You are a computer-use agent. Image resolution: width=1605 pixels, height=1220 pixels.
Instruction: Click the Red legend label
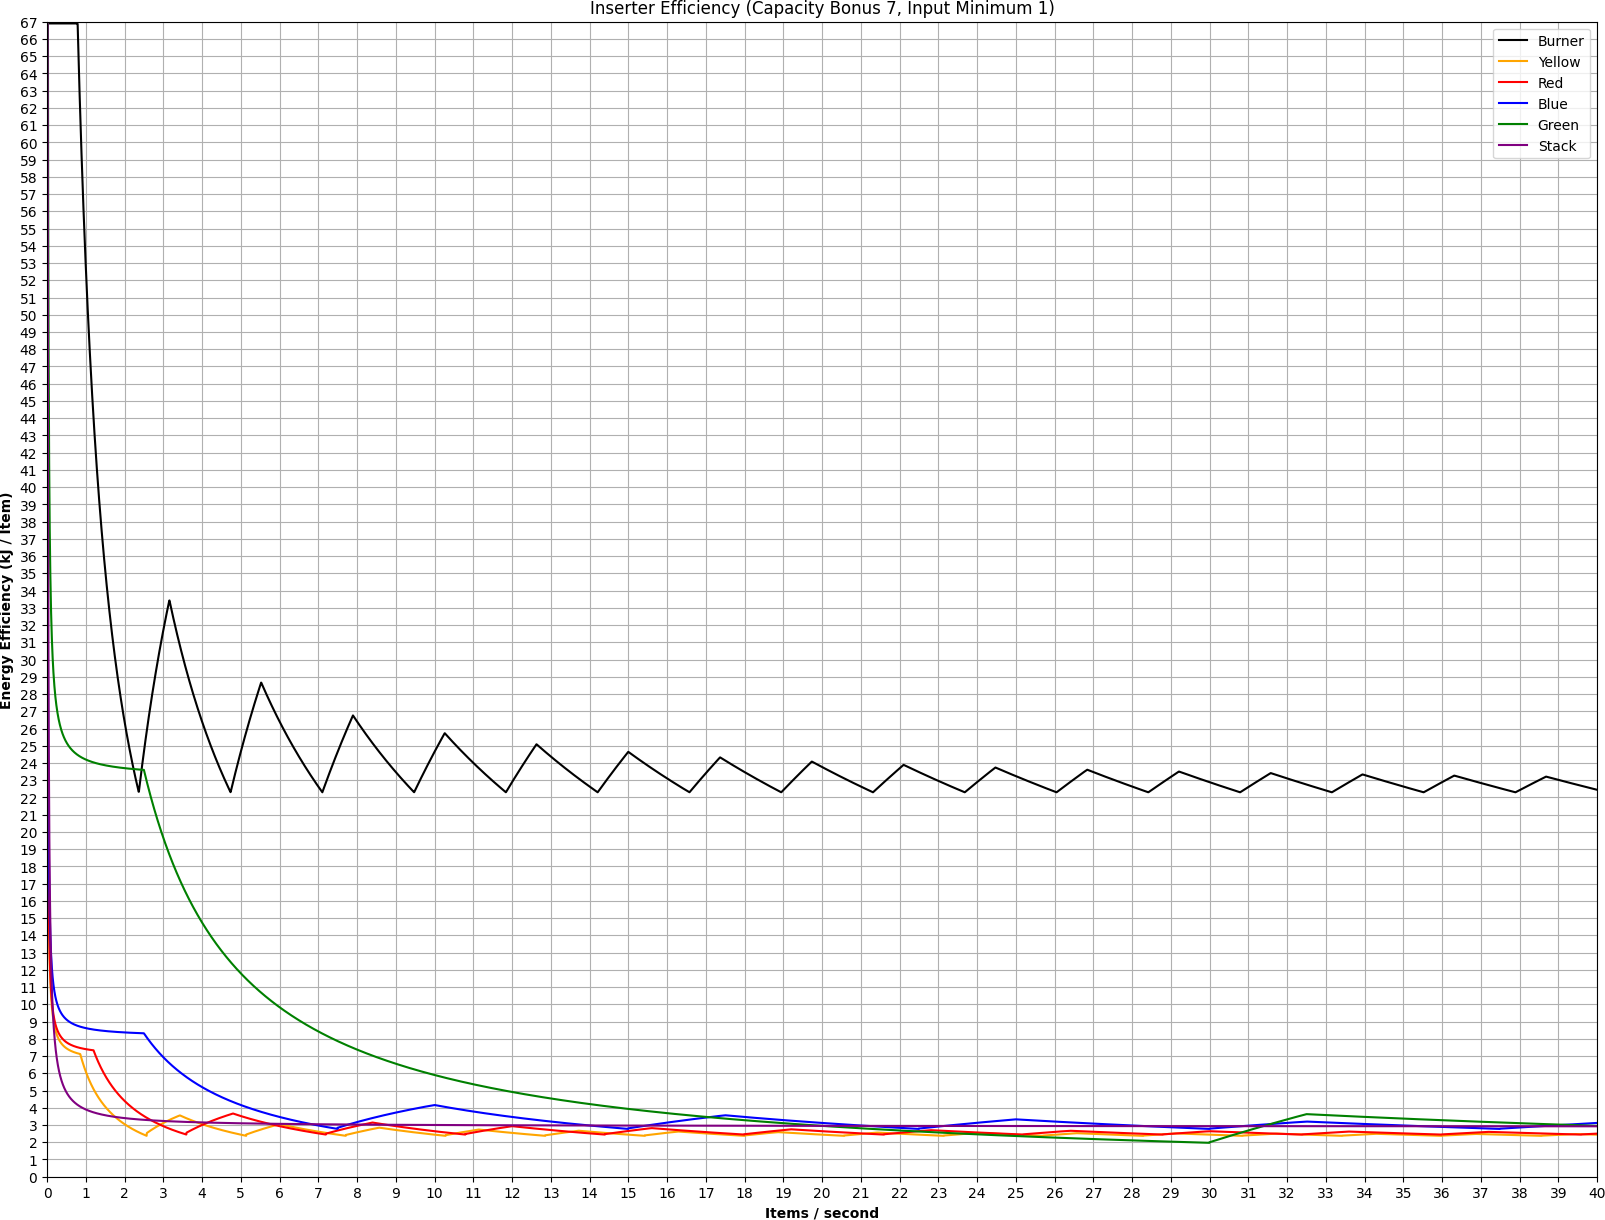coord(1550,83)
